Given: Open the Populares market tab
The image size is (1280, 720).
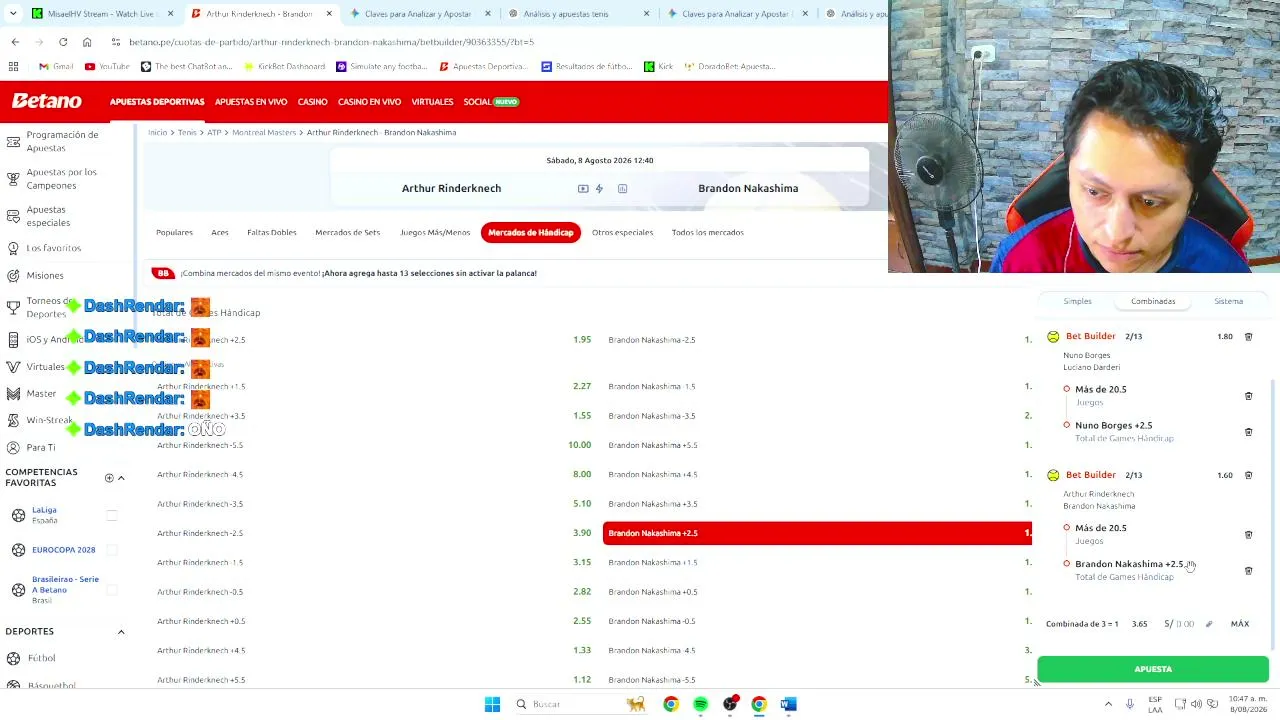Looking at the screenshot, I should pos(174,232).
